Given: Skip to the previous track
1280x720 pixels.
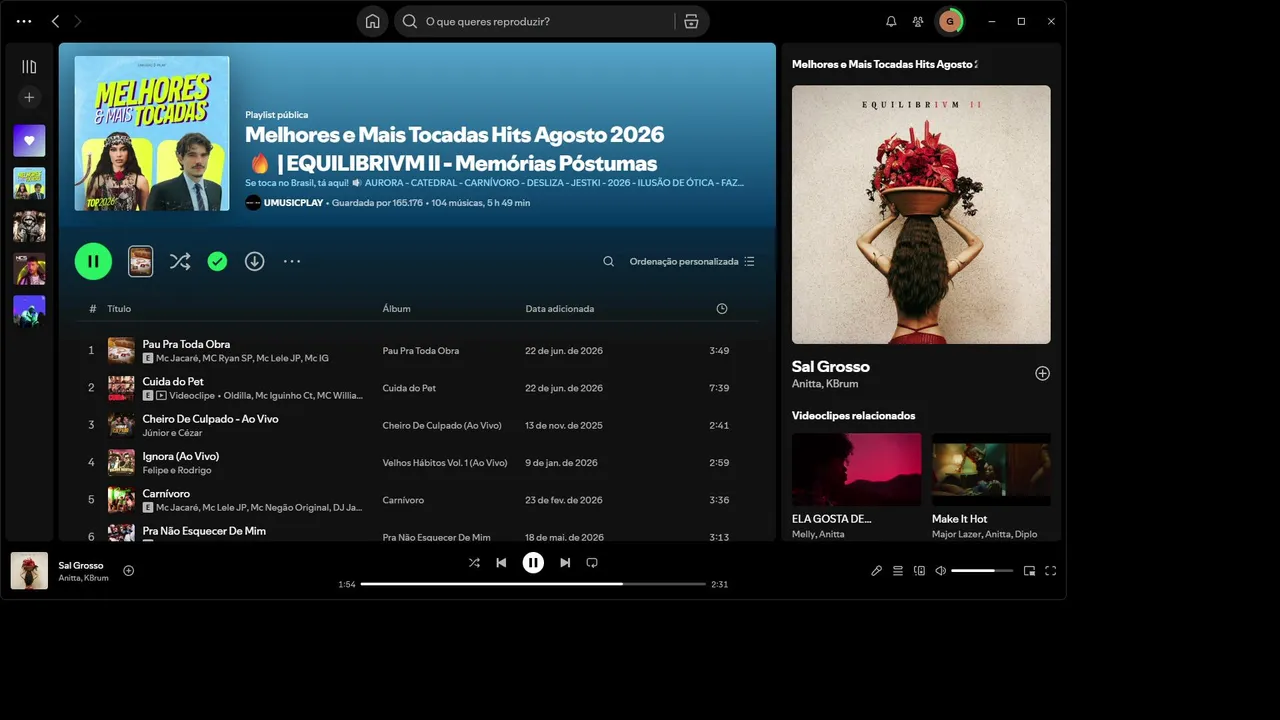Looking at the screenshot, I should 501,563.
